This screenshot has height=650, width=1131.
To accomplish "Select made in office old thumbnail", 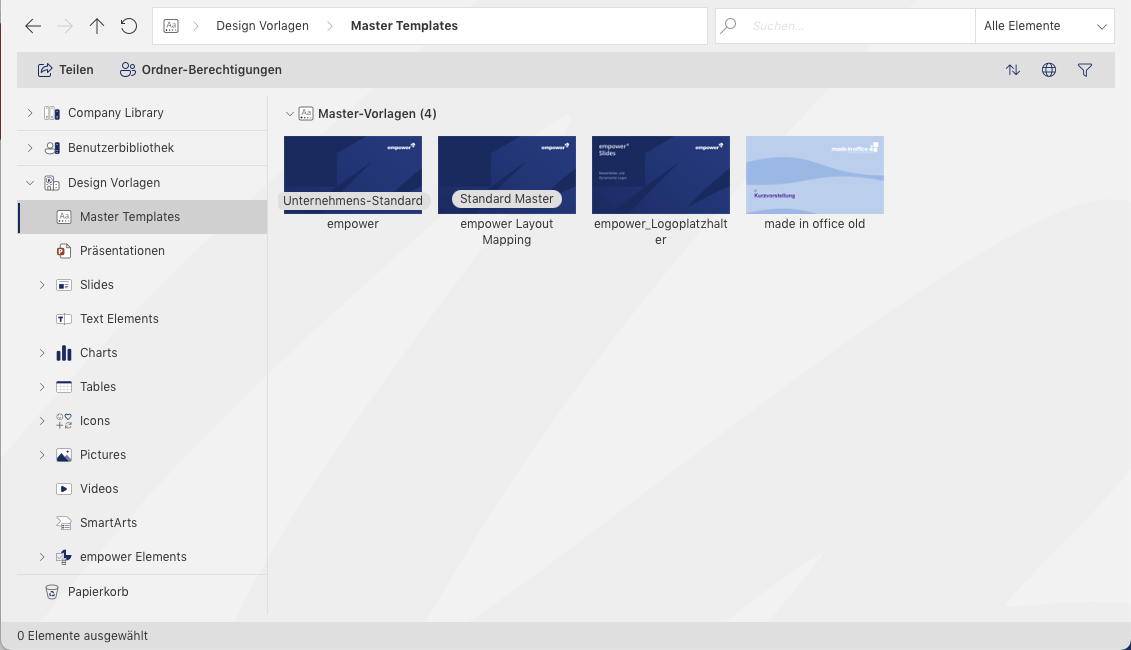I will click(814, 175).
